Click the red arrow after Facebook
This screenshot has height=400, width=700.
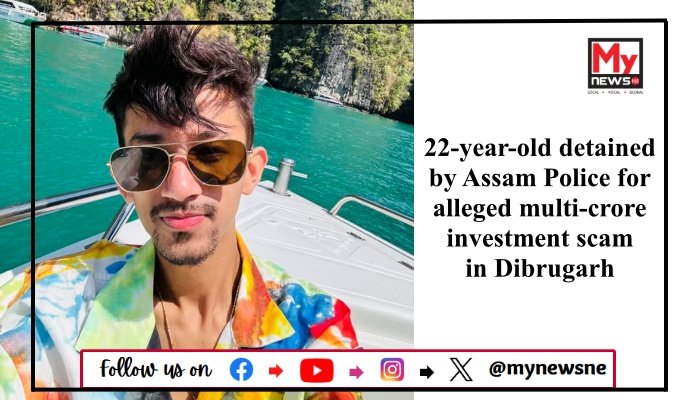click(276, 371)
